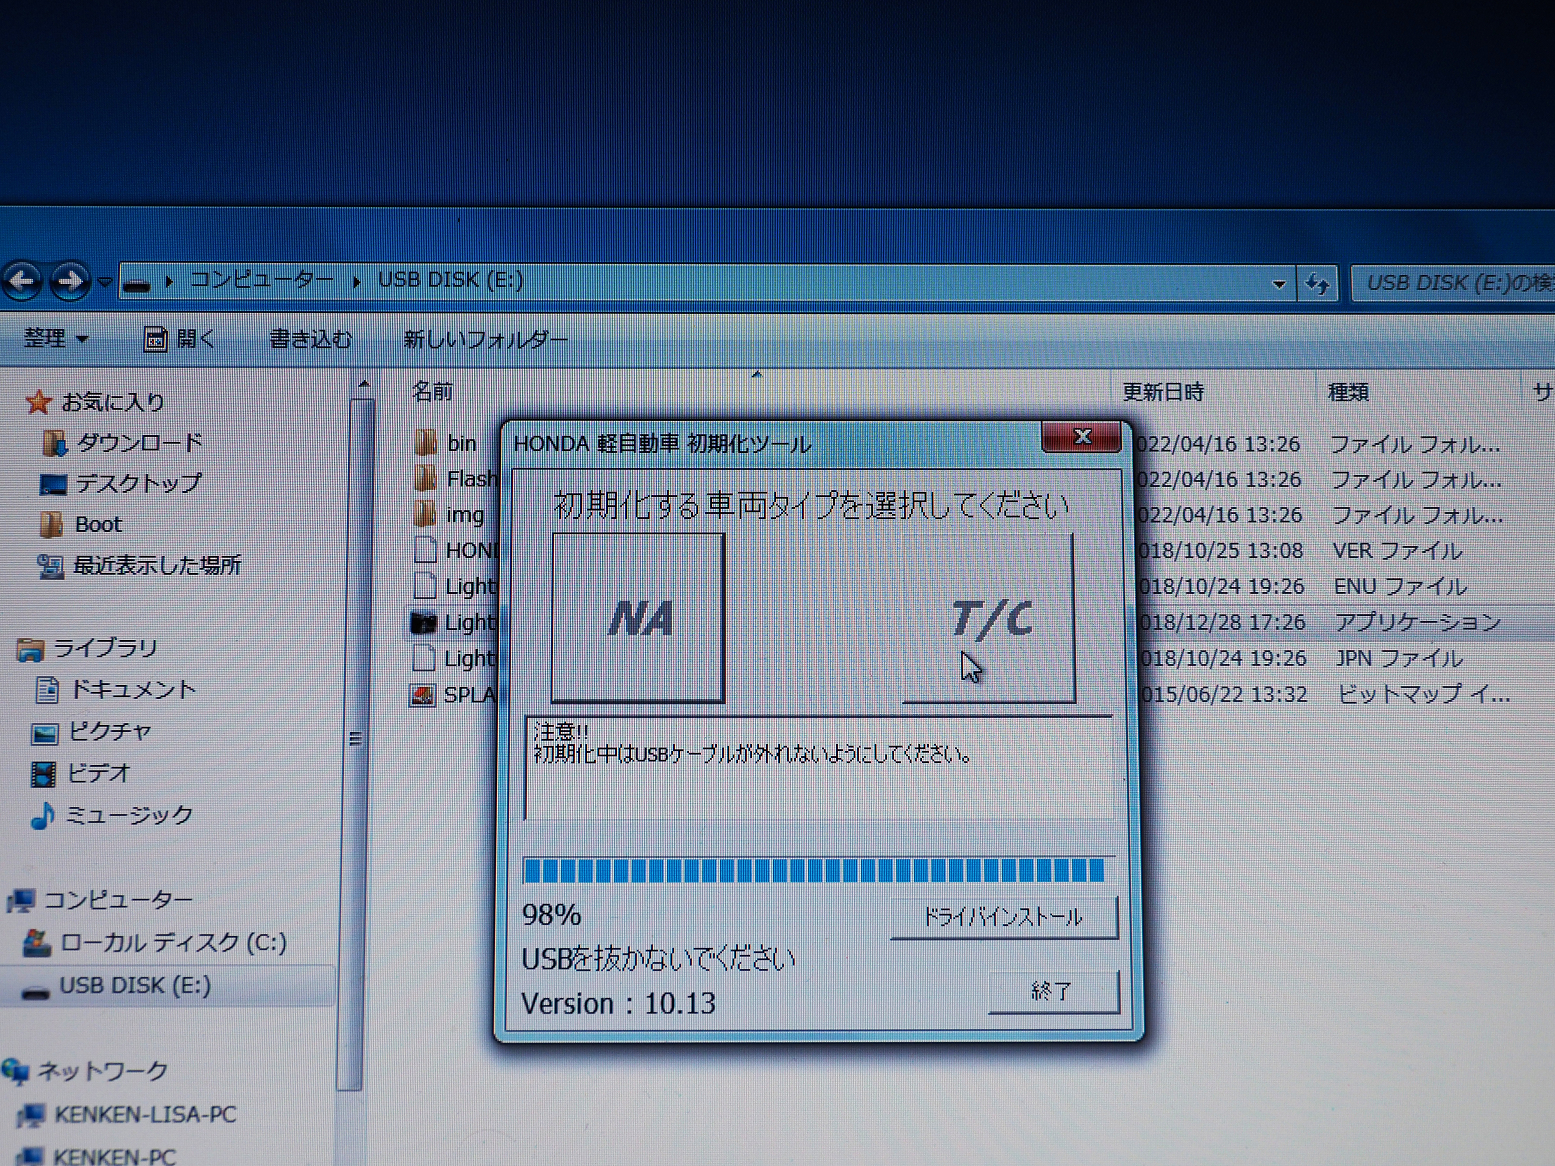Click the 015/06/22 13:32 date cell
Viewport: 1555px width, 1166px height.
click(x=1223, y=694)
